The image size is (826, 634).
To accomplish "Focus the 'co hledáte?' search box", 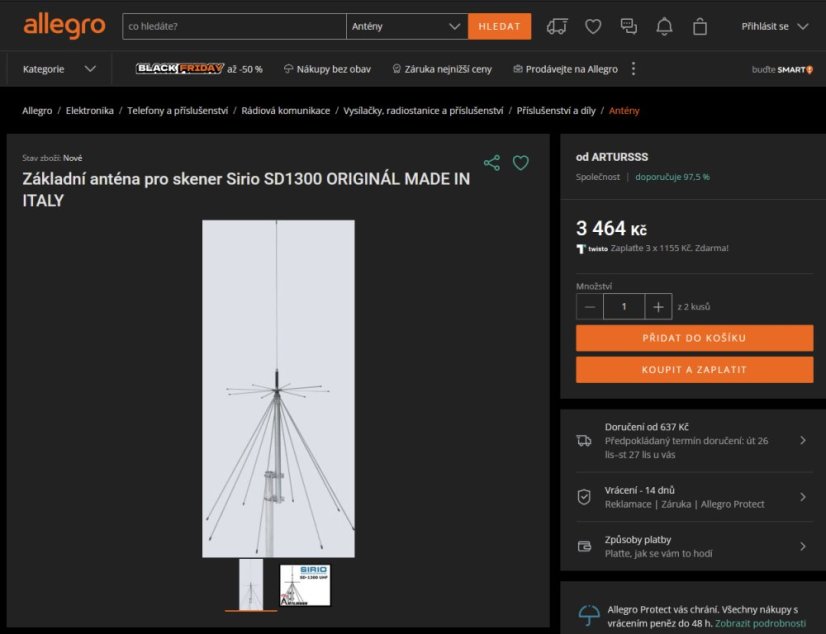I will [x=234, y=26].
